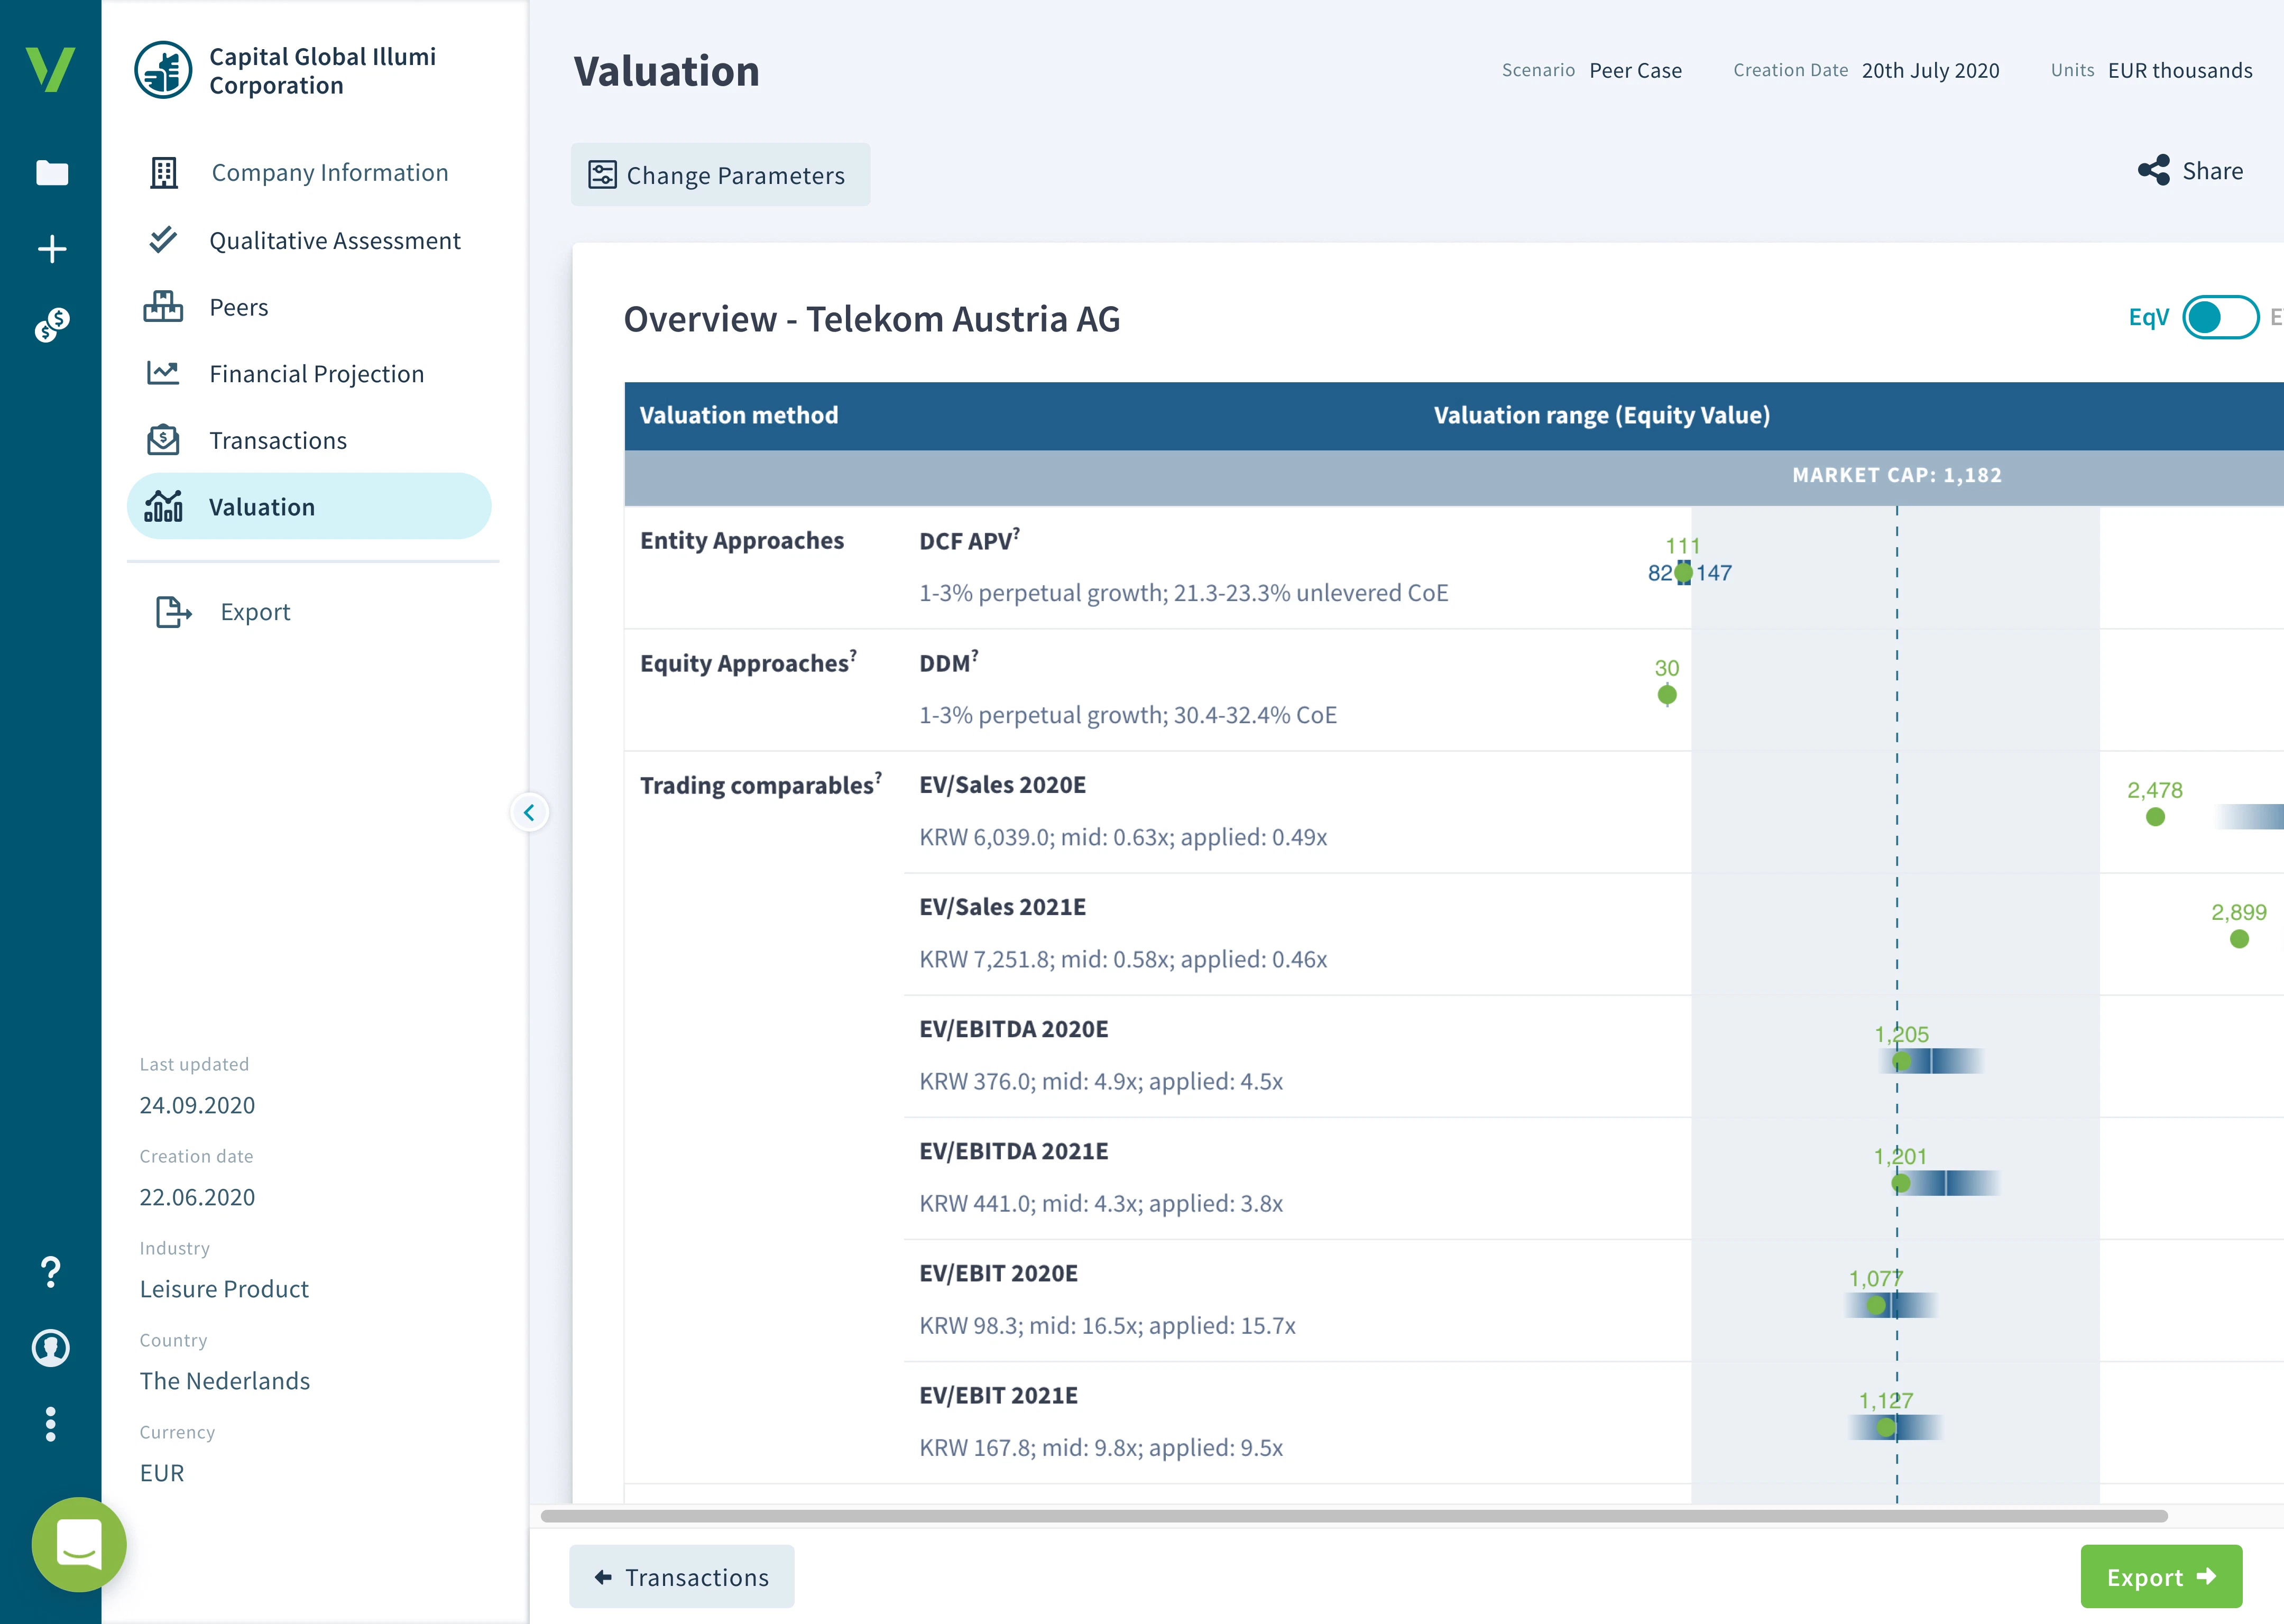The image size is (2284, 1624).
Task: Select Qualitative Assessment in sidebar
Action: click(334, 241)
